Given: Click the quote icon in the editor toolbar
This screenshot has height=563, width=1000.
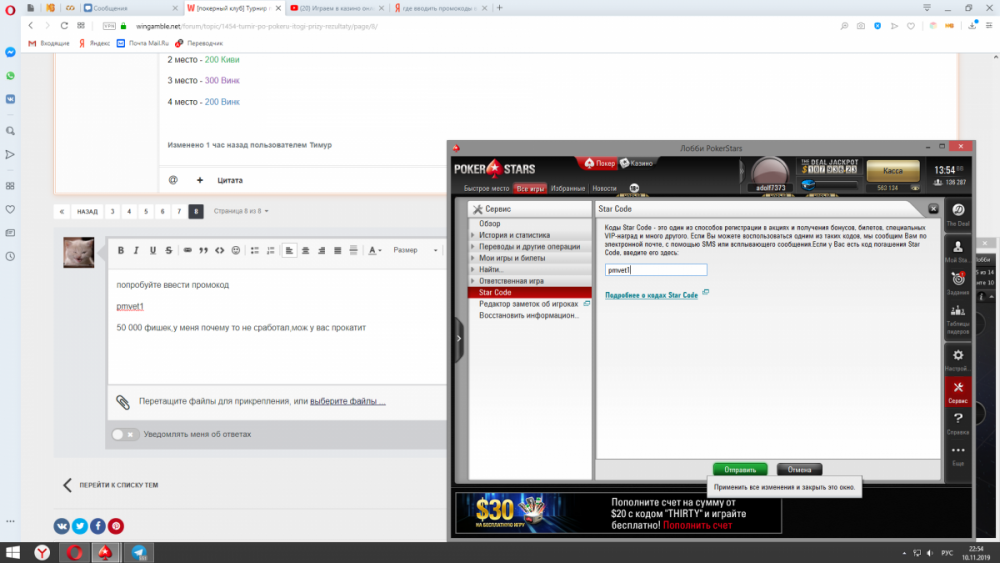Looking at the screenshot, I should tap(203, 250).
